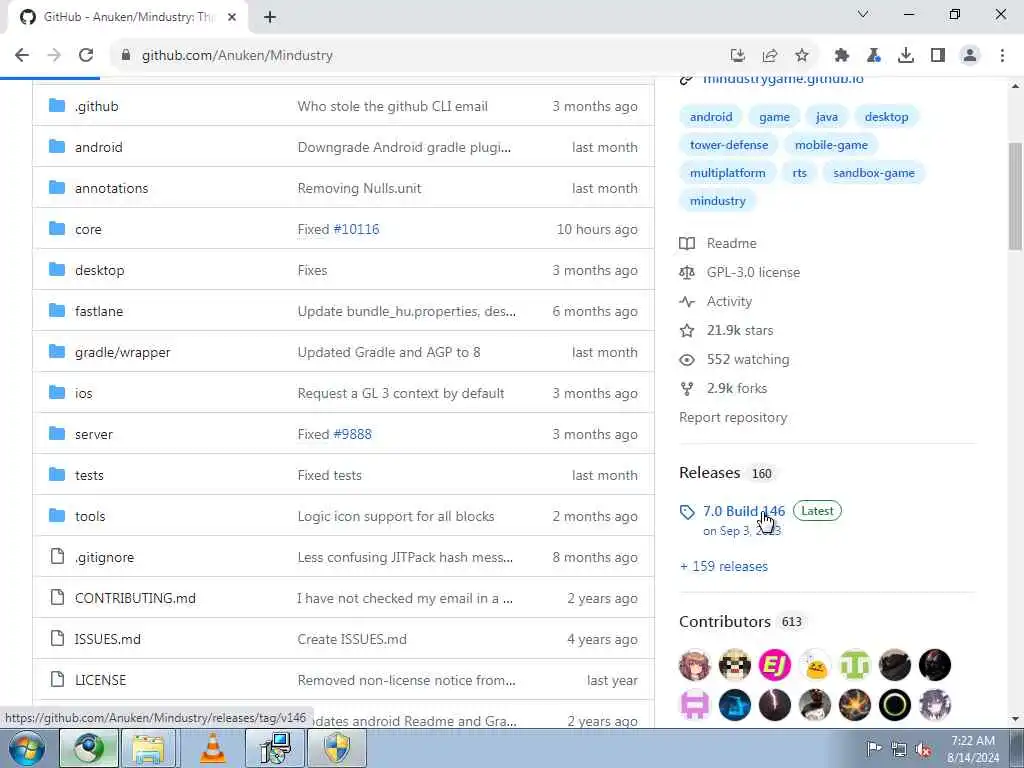
Task: Open the extensions puzzle icon
Action: pyautogui.click(x=842, y=56)
